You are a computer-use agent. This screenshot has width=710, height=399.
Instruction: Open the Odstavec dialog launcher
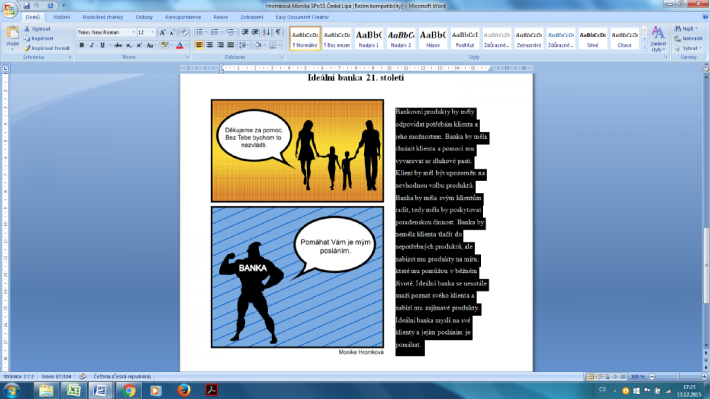(281, 58)
